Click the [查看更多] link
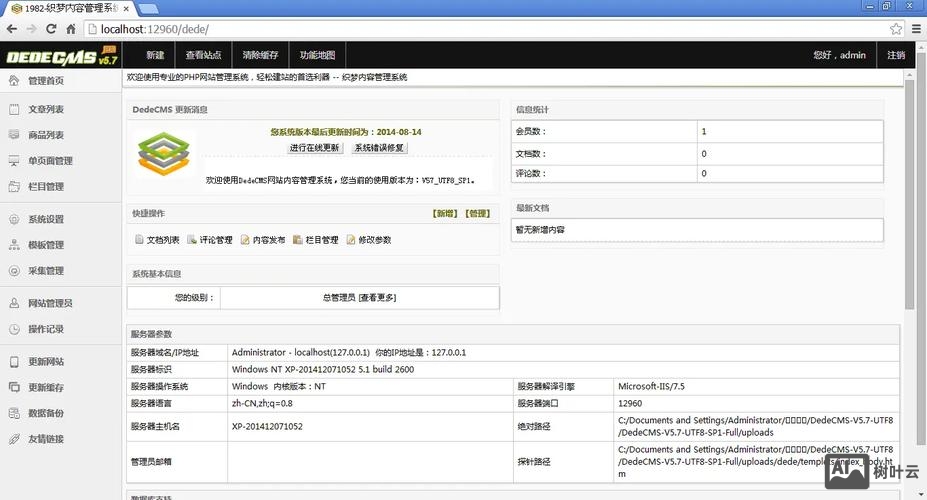Image resolution: width=927 pixels, height=500 pixels. [377, 298]
